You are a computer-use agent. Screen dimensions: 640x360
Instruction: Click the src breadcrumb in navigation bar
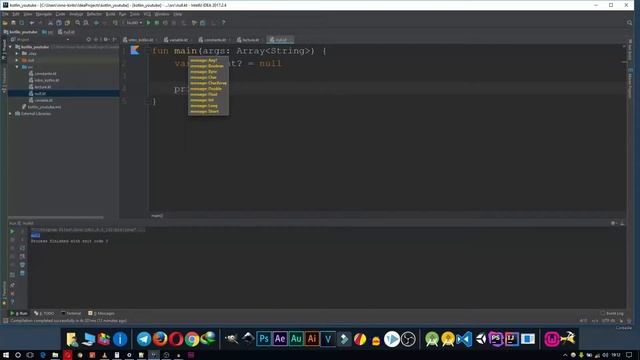pos(48,32)
